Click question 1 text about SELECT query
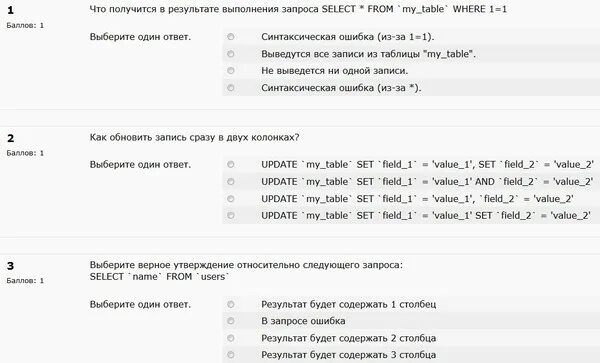Viewport: 600px width, 363px height. click(298, 9)
